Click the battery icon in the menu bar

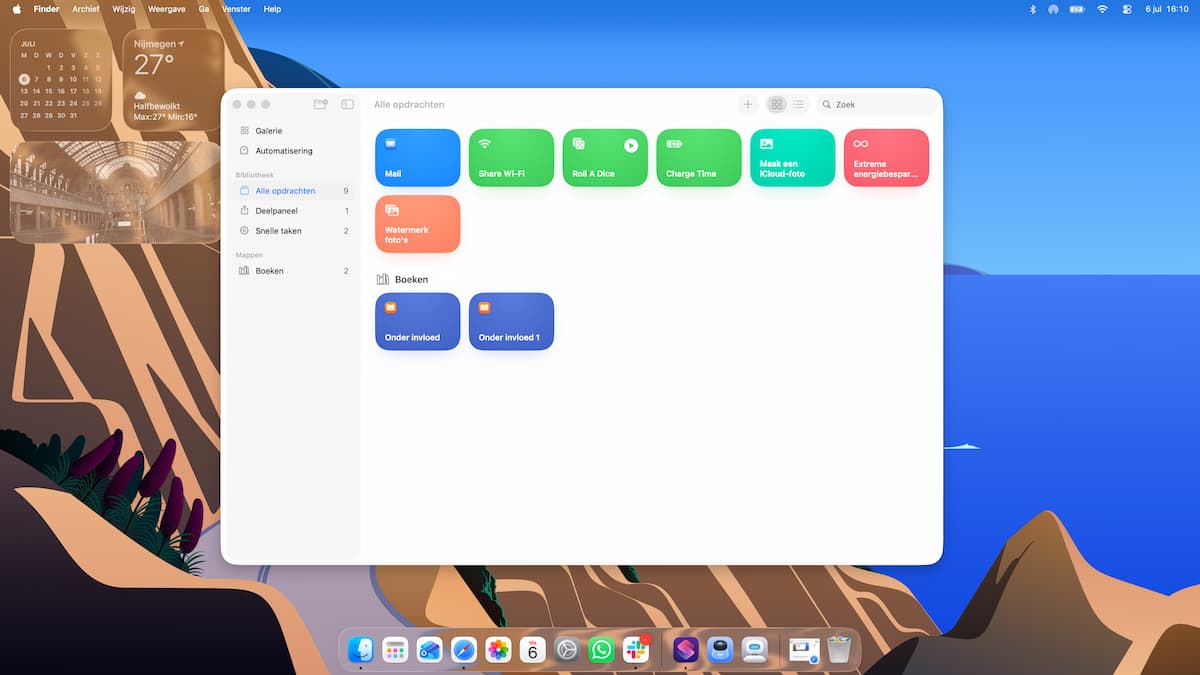1077,9
